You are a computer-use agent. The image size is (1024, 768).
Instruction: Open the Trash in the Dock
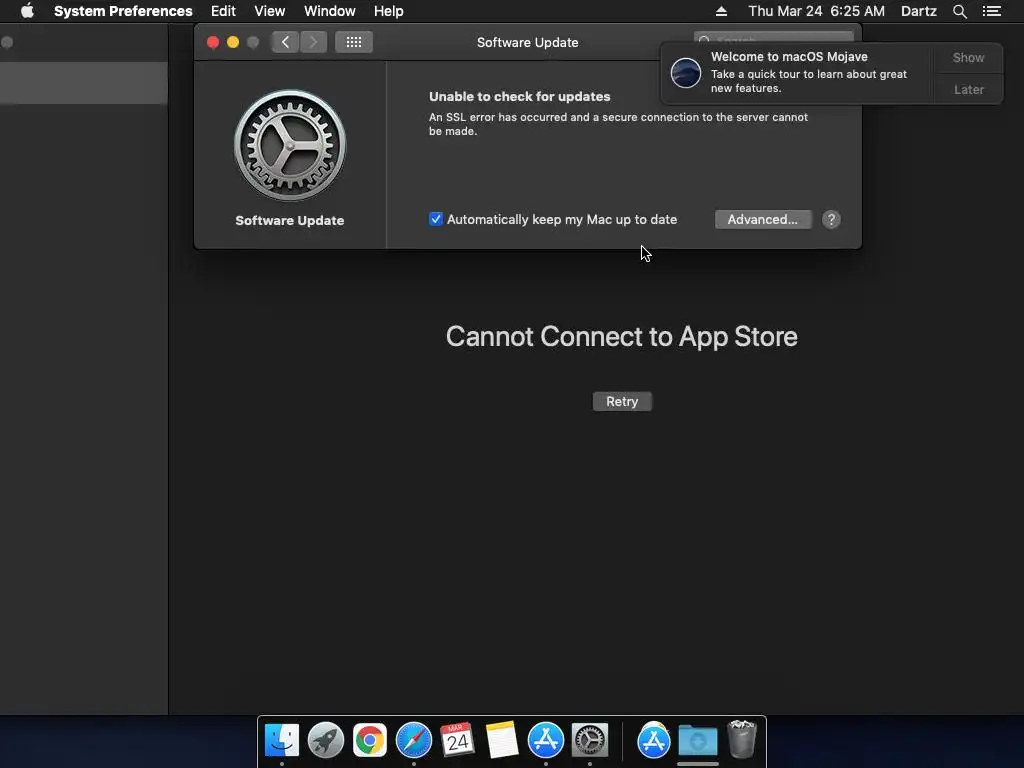coord(742,739)
